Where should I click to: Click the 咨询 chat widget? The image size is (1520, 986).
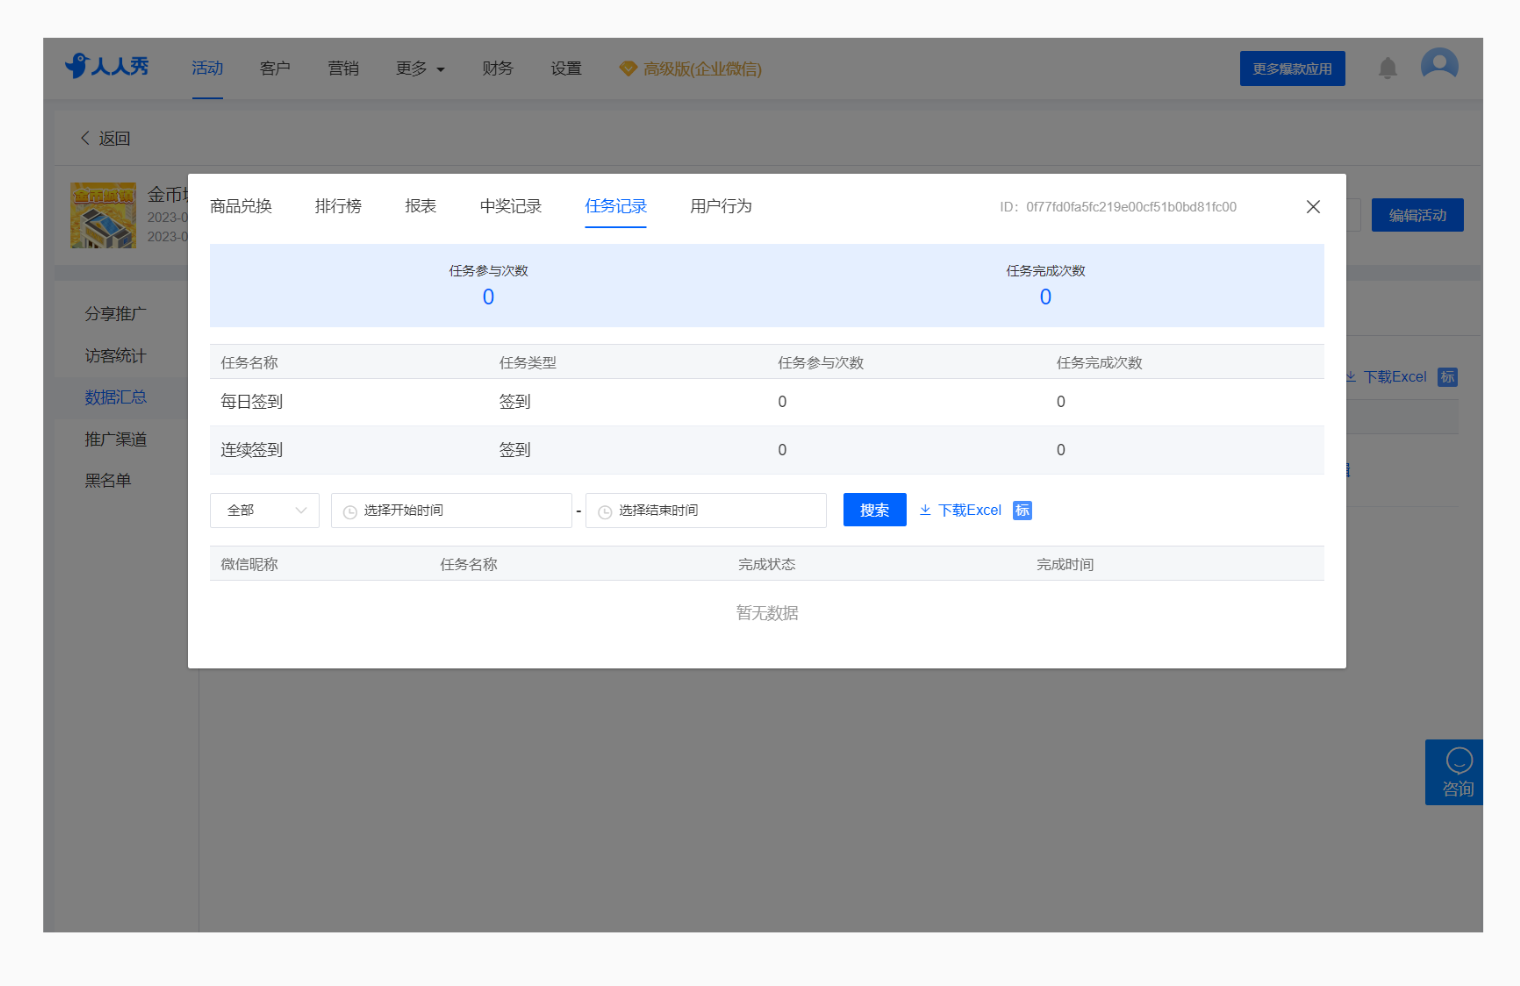point(1456,772)
